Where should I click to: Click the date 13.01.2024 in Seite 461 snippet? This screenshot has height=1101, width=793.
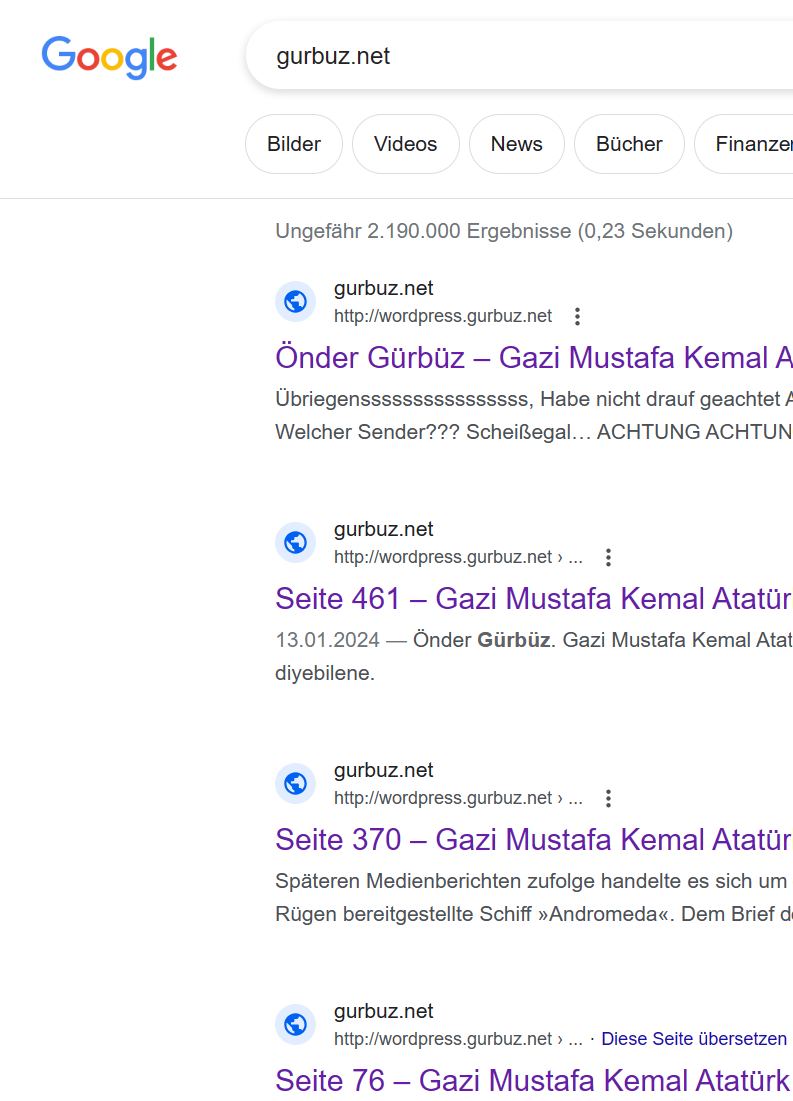click(327, 640)
